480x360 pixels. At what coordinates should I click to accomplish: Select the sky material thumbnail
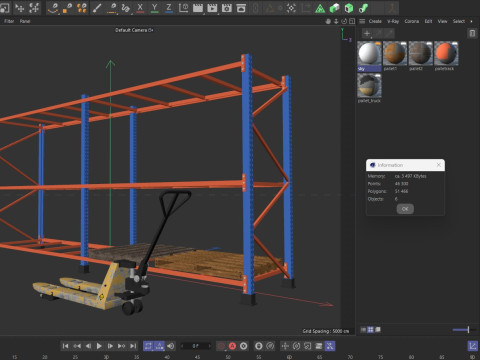(369, 53)
